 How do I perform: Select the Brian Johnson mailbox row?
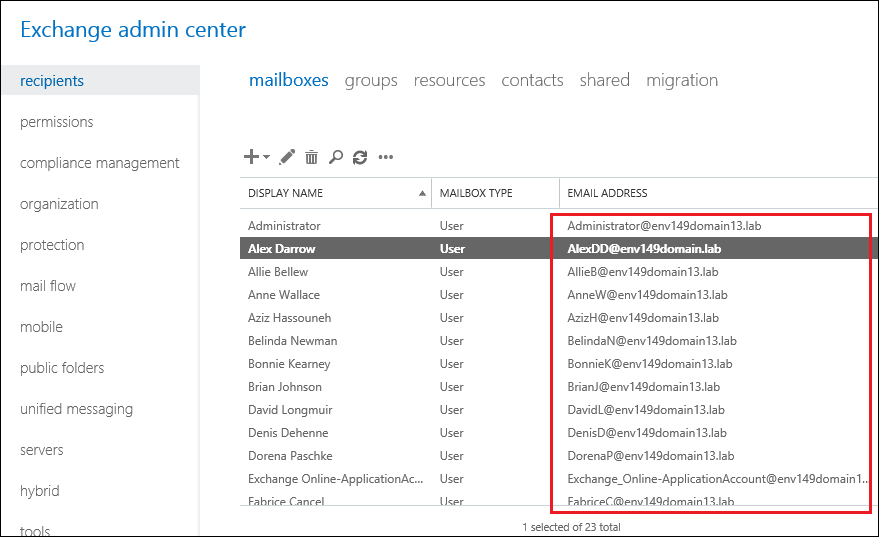[558, 386]
